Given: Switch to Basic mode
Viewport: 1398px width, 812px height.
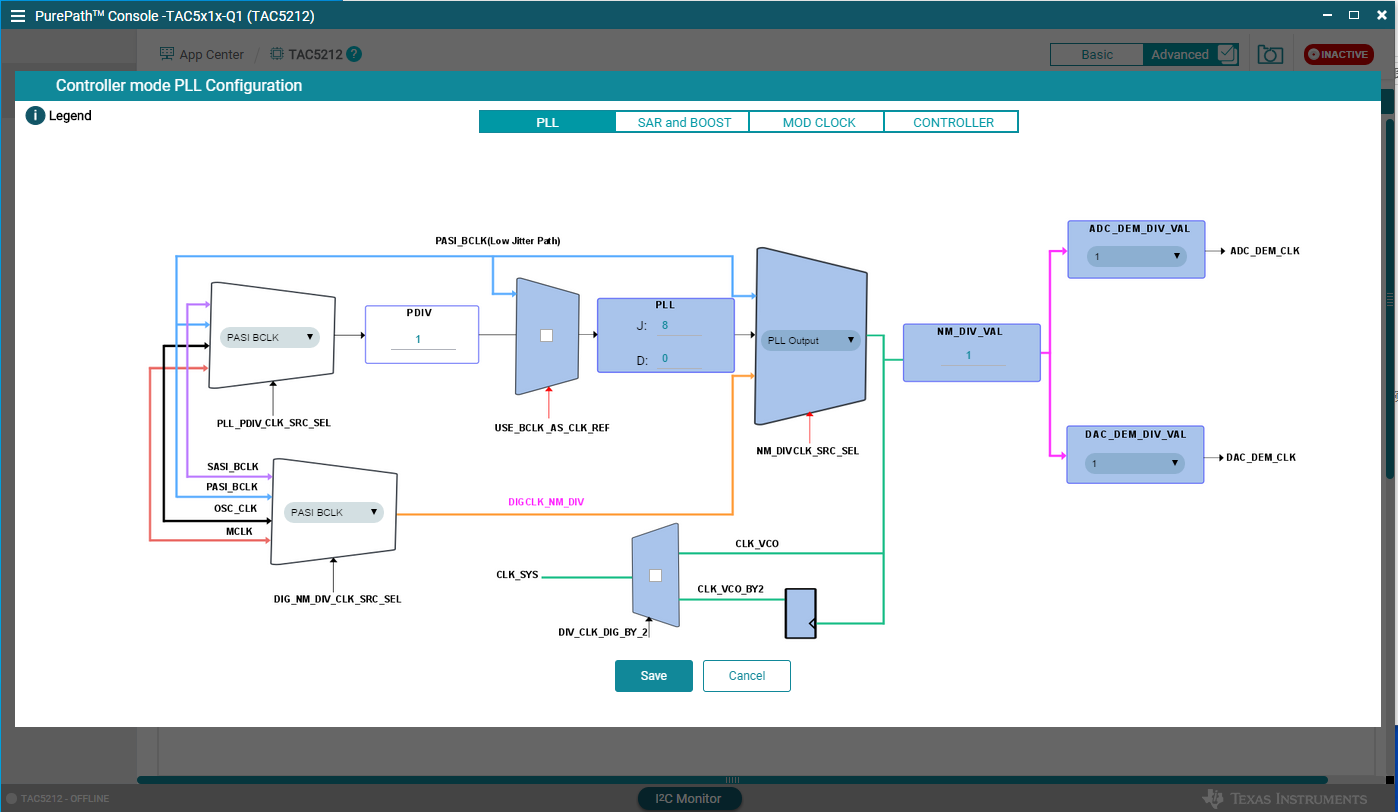Looking at the screenshot, I should tap(1097, 54).
